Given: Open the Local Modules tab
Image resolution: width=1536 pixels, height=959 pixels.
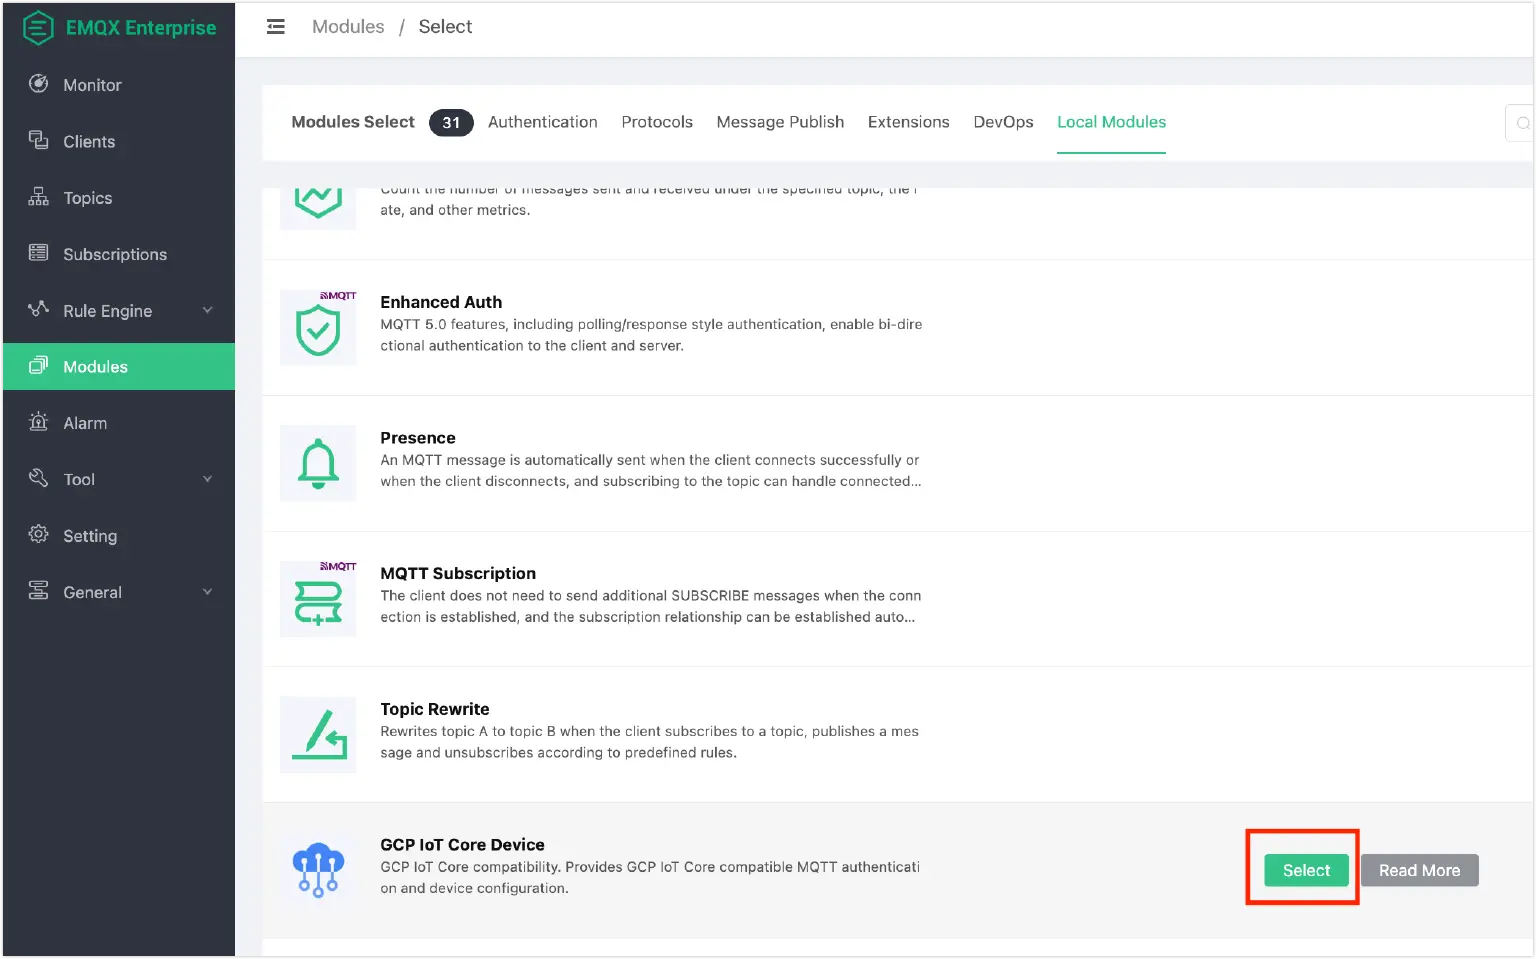Looking at the screenshot, I should pyautogui.click(x=1111, y=121).
